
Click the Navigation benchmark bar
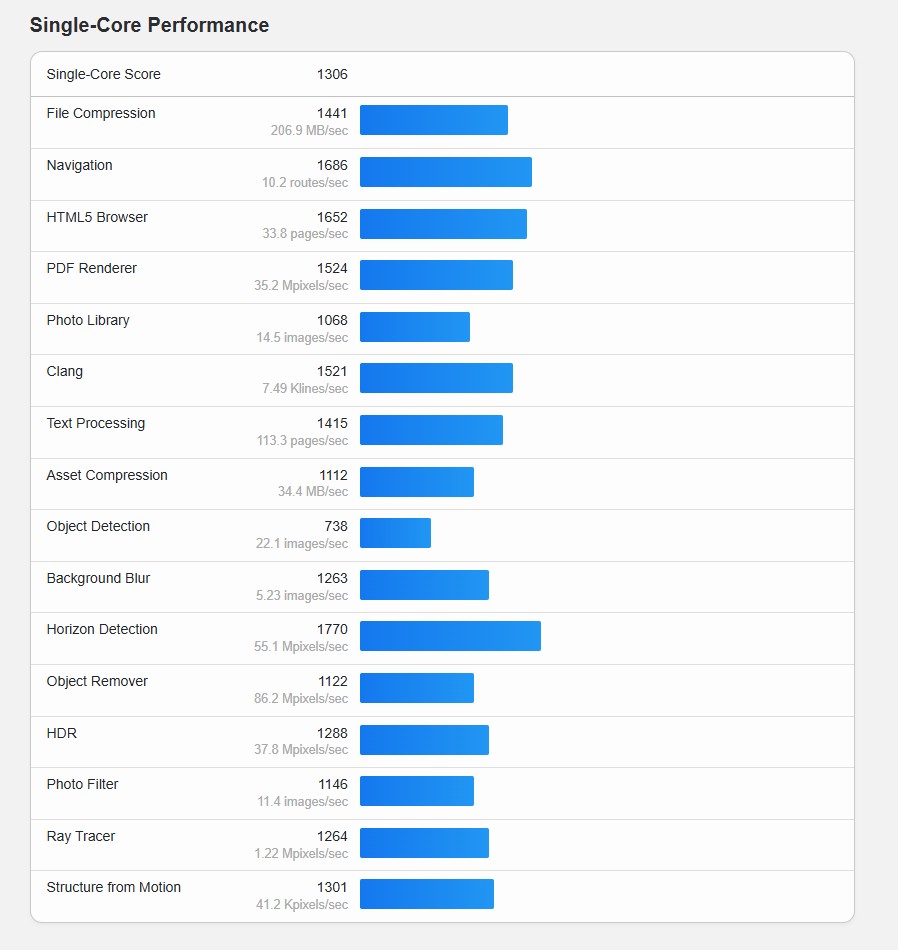(446, 172)
